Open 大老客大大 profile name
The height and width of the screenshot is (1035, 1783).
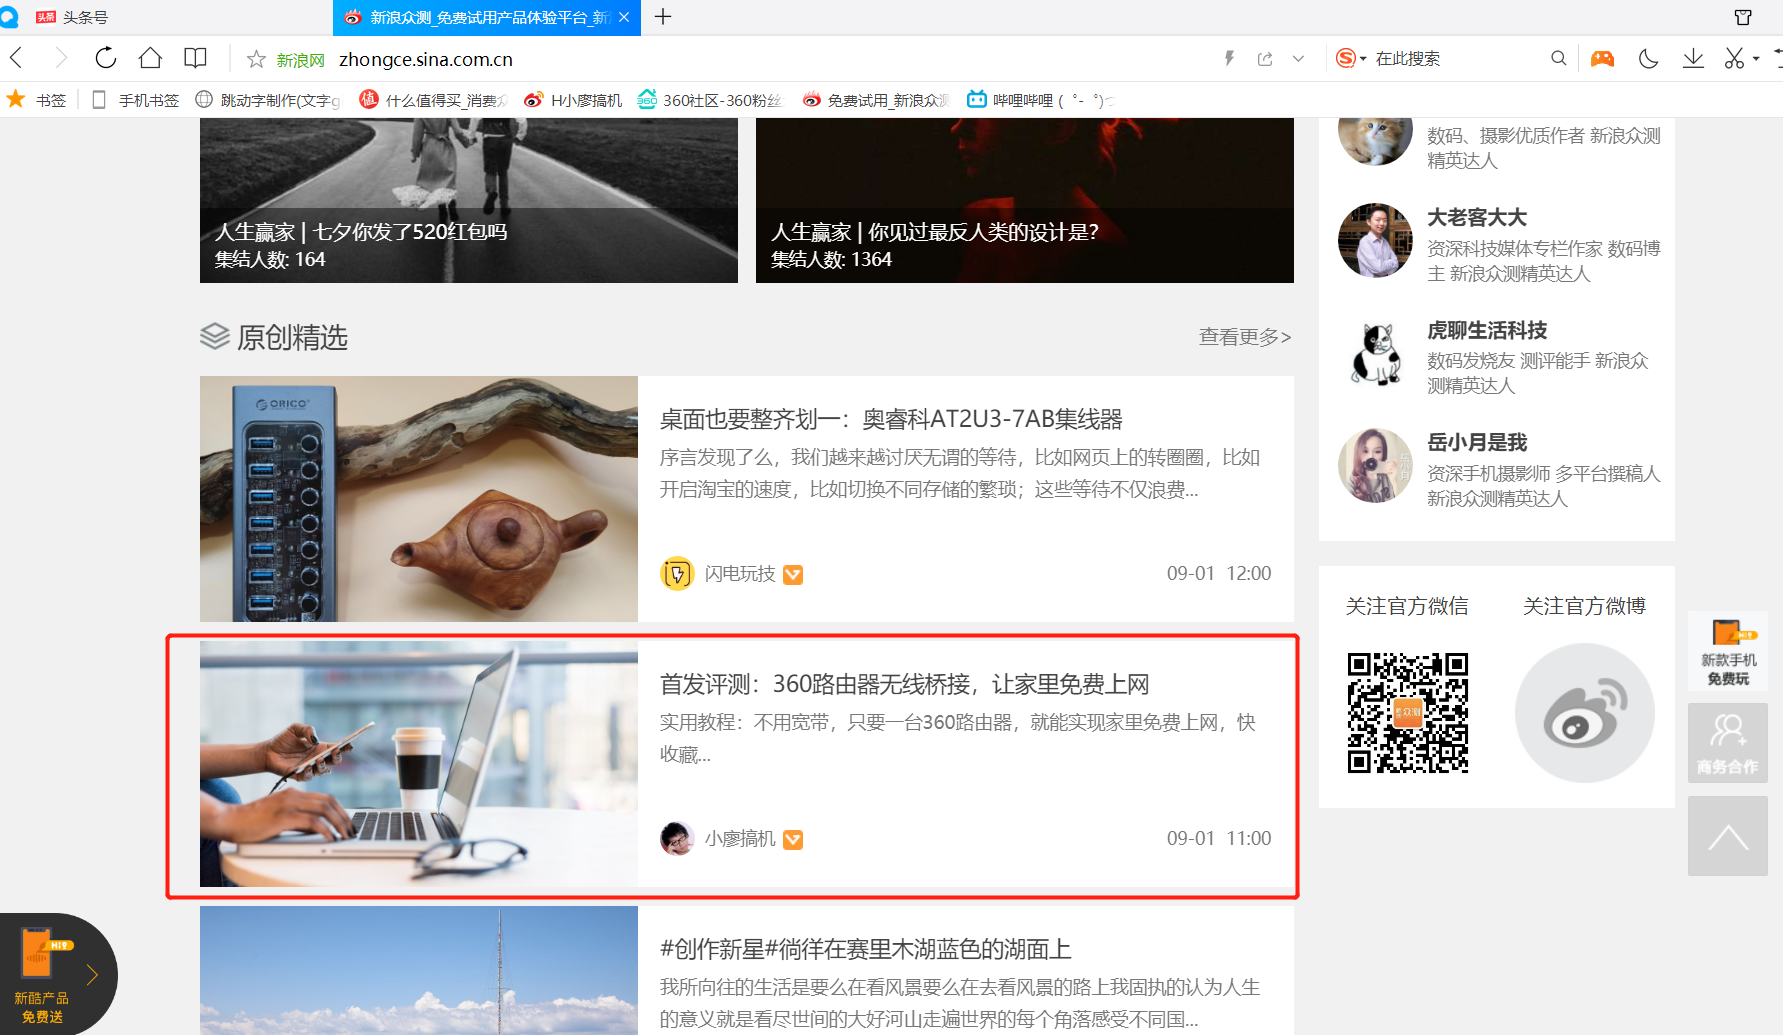tap(1477, 217)
